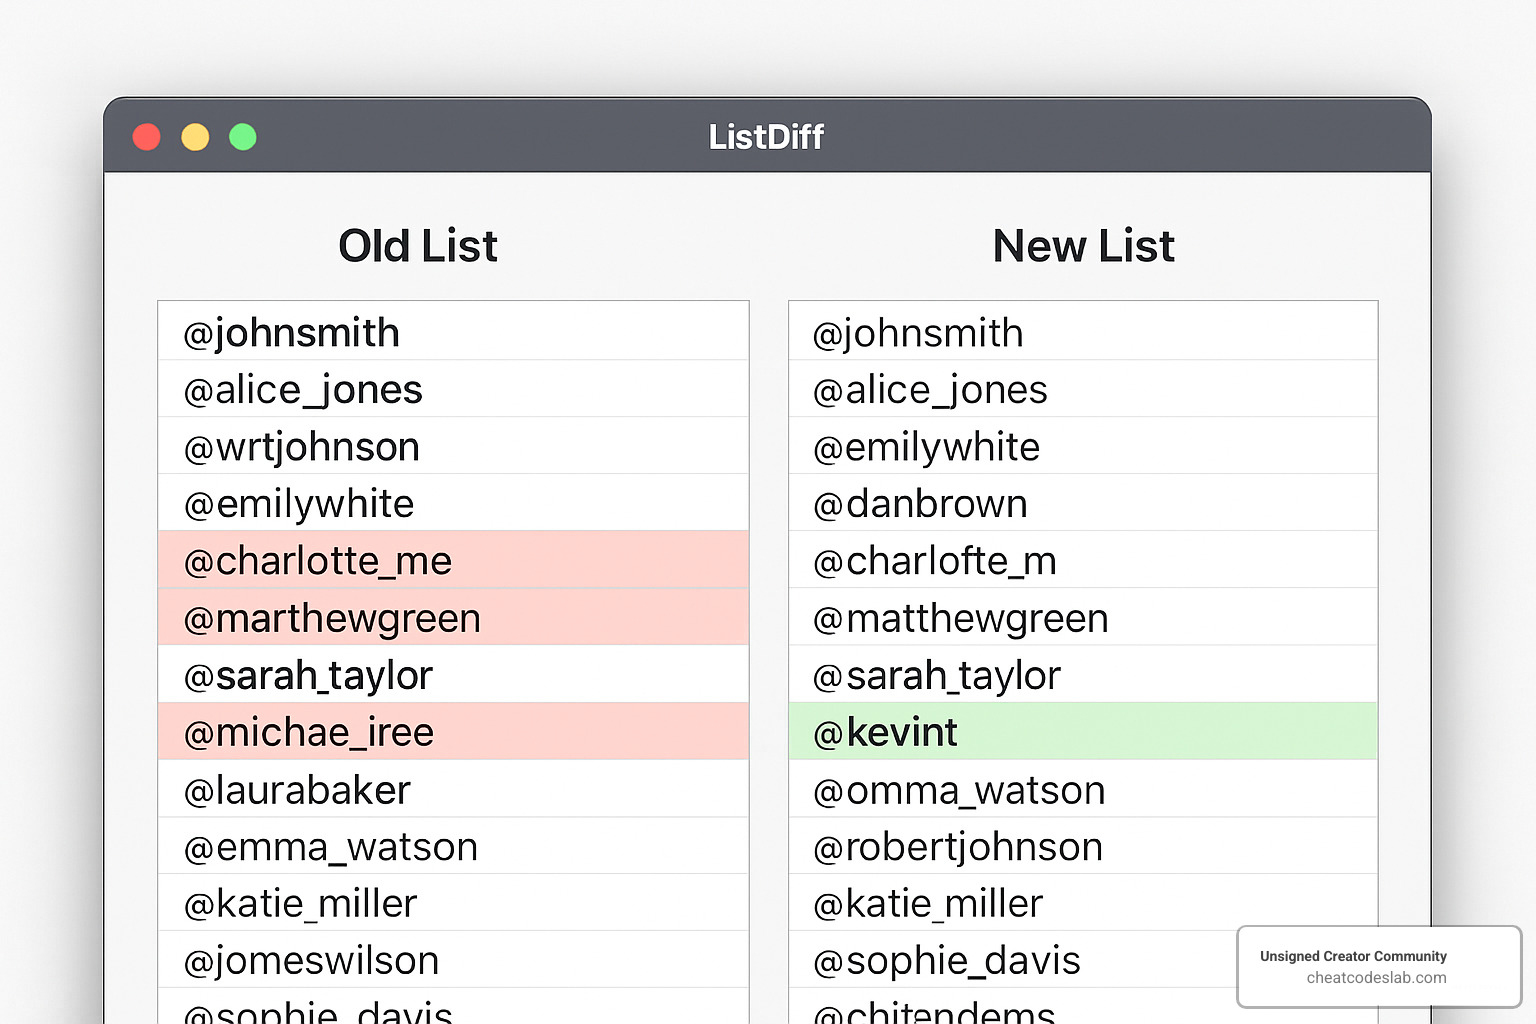Select @robertjohnson in the New List
Screen dimensions: 1536x1024
(955, 846)
